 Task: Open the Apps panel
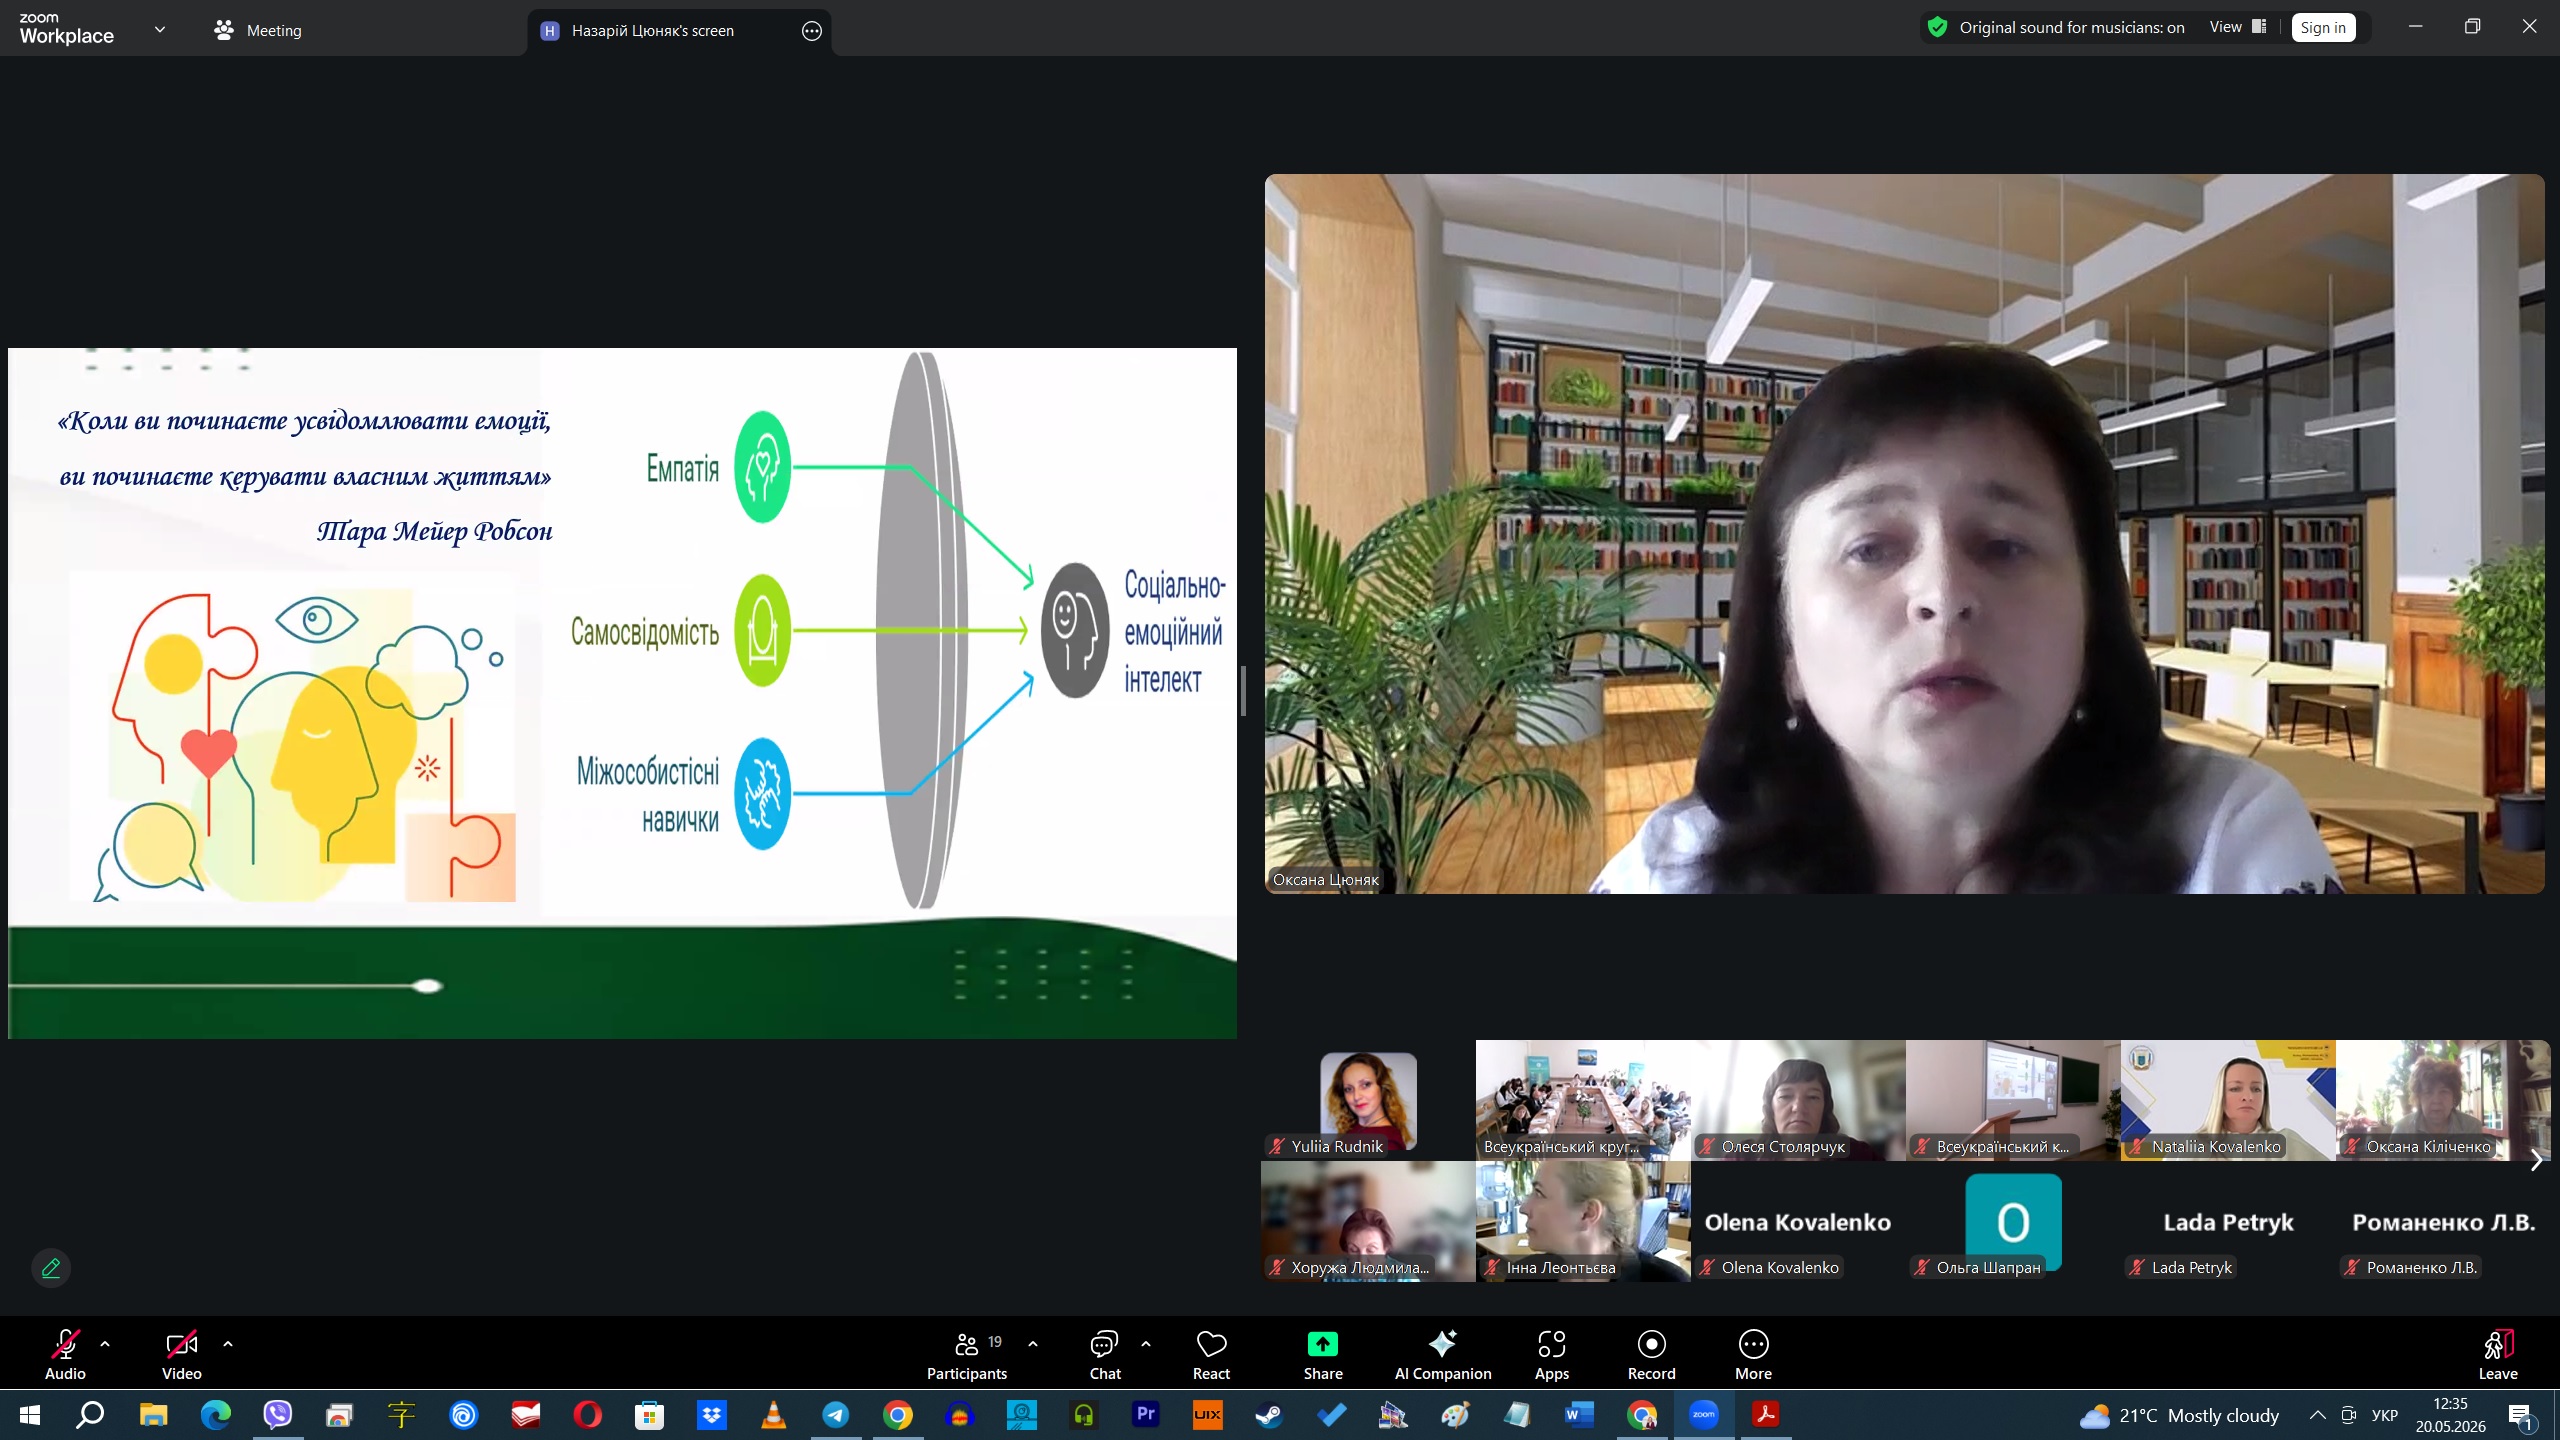point(1552,1354)
